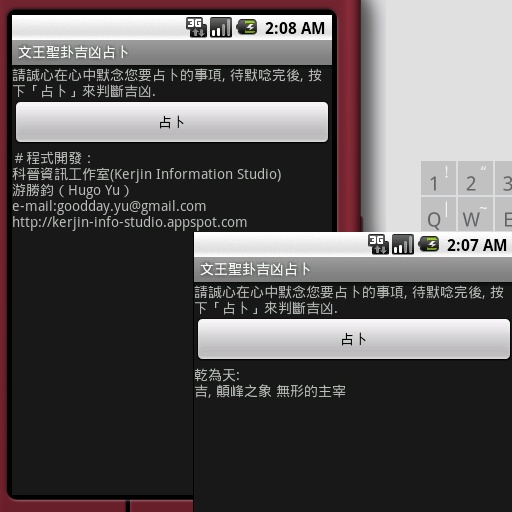Tap the 占卜 button in the 2:08 AM screen

(x=172, y=122)
